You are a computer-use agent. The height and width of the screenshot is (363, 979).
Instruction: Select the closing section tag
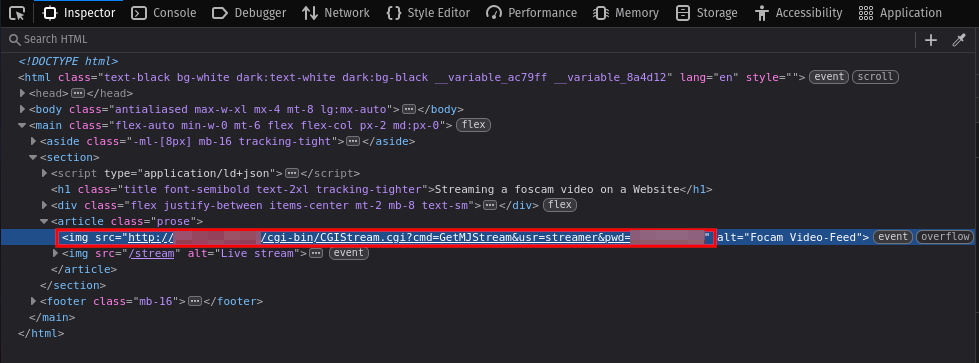(73, 285)
